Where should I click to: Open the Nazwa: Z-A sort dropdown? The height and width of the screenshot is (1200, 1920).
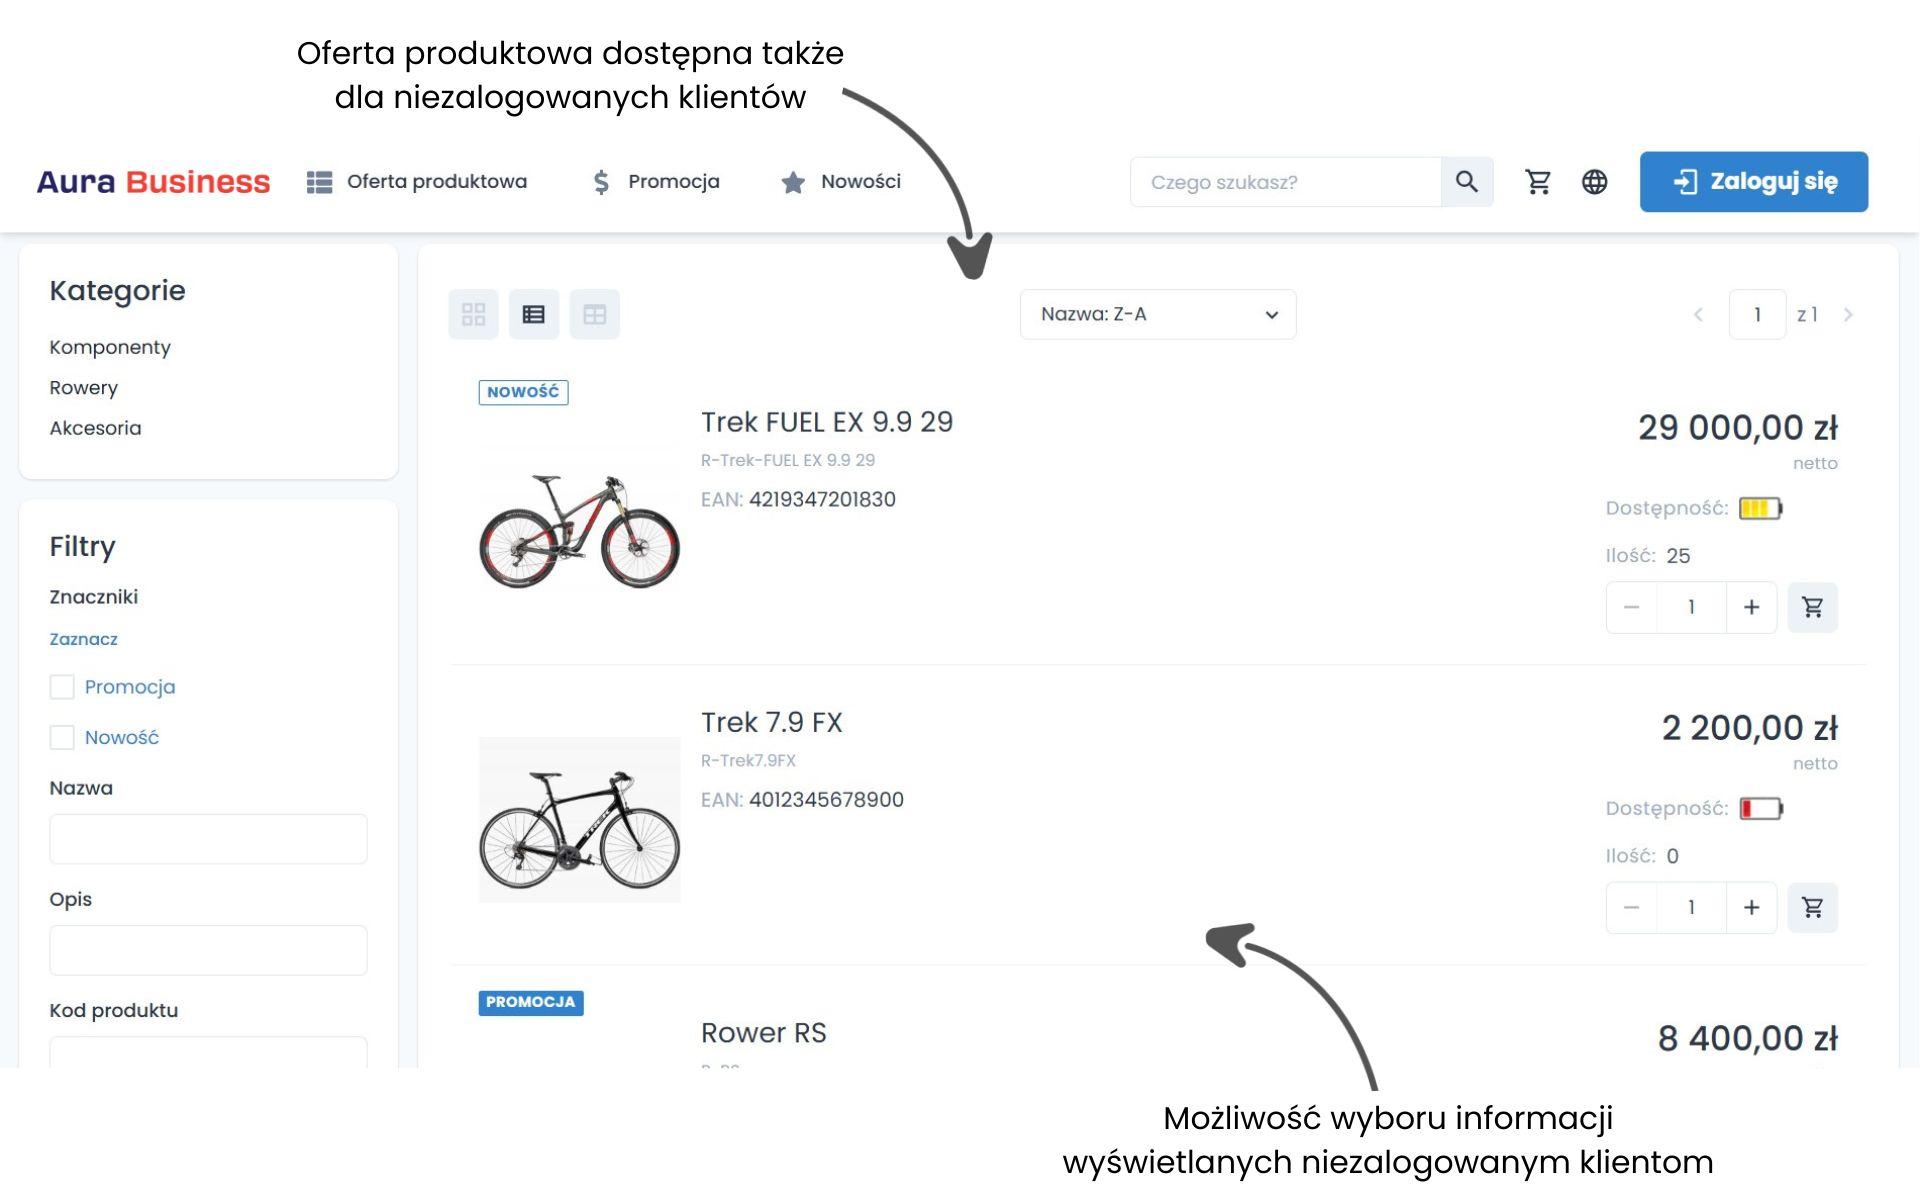pos(1158,315)
